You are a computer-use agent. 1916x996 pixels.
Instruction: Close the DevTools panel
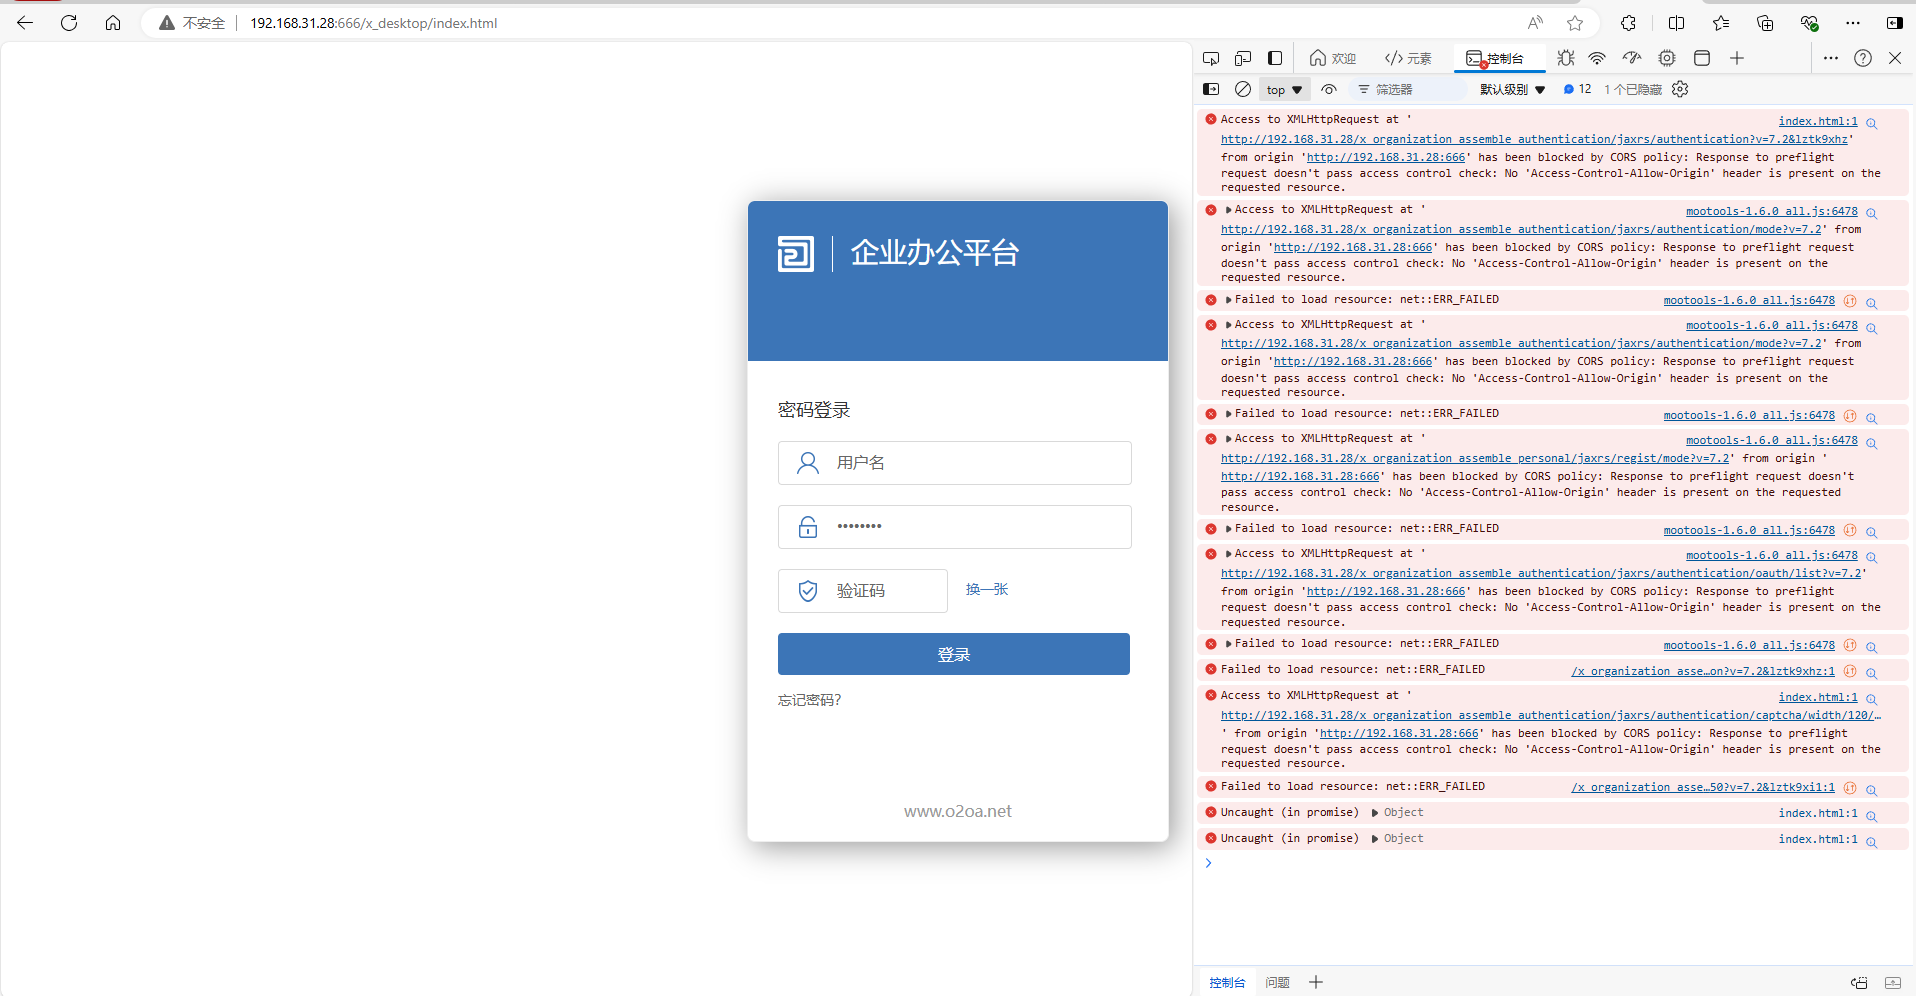point(1895,58)
